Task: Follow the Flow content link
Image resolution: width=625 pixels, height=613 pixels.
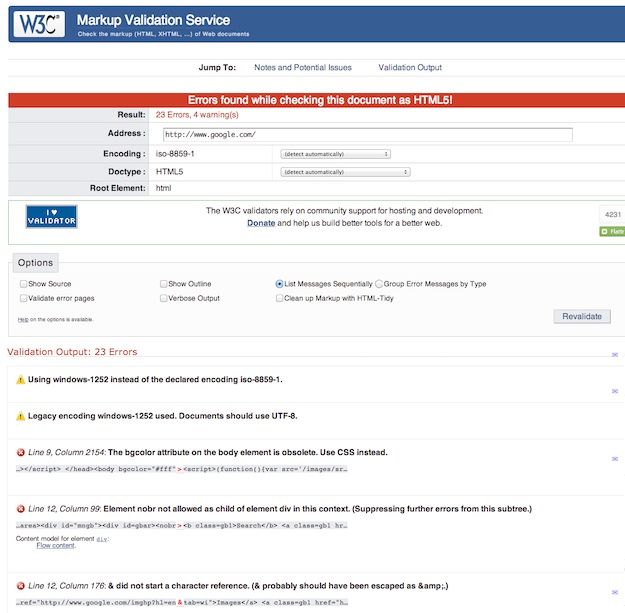Action: 55,546
